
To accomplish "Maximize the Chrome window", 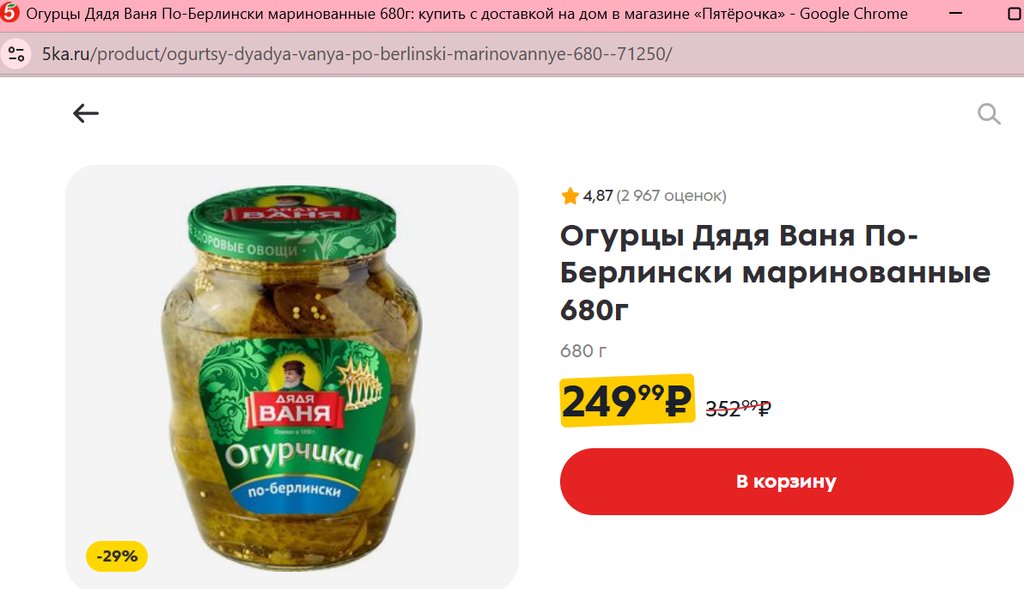I will click(1015, 14).
